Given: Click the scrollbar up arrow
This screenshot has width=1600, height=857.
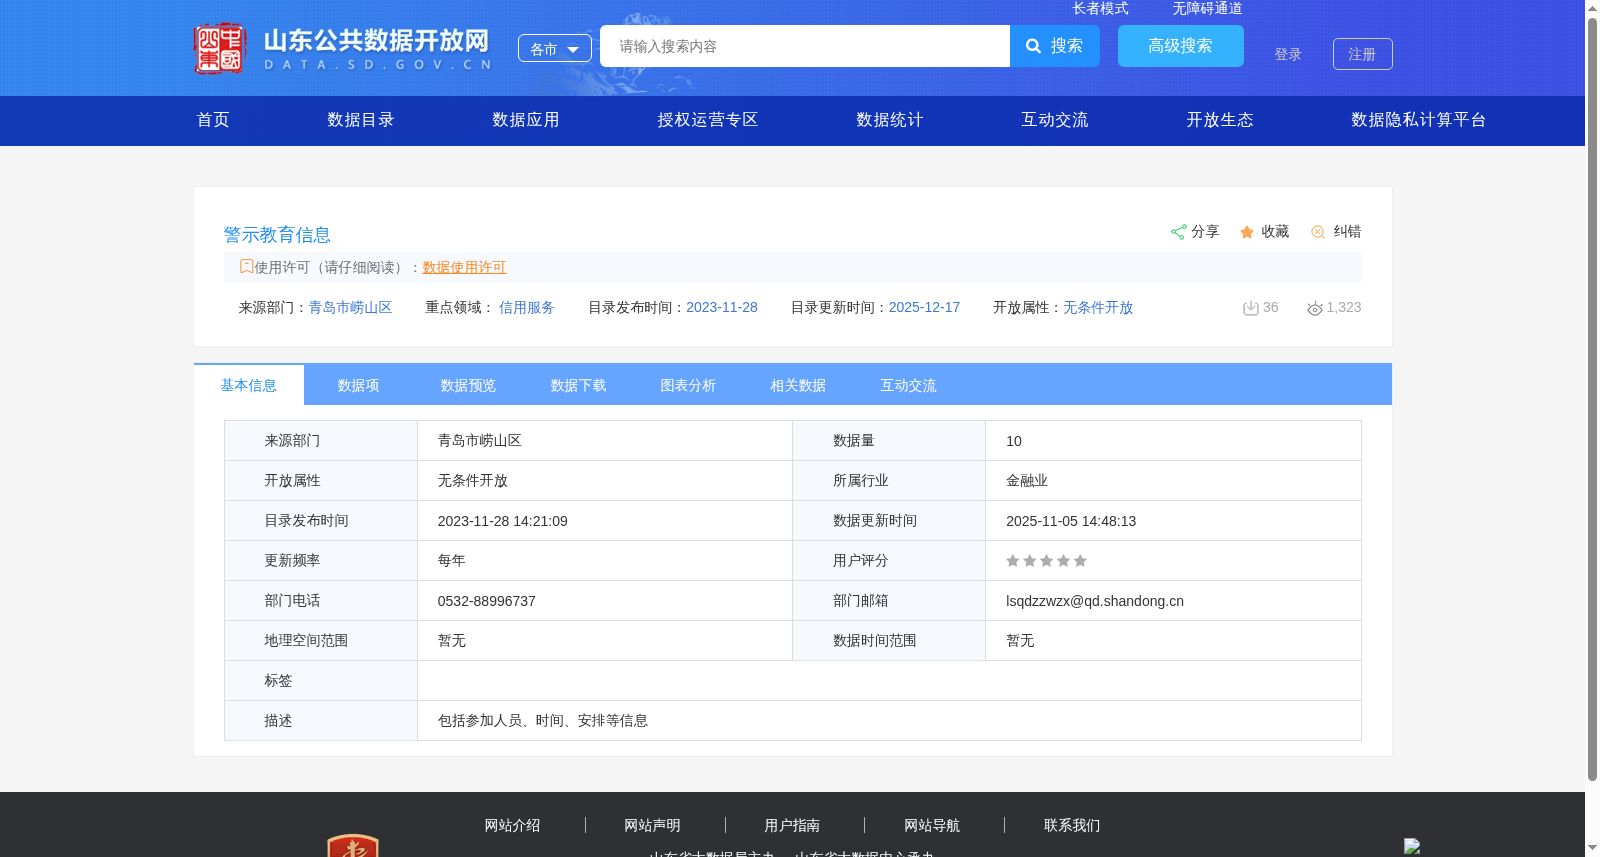Looking at the screenshot, I should coord(1592,8).
